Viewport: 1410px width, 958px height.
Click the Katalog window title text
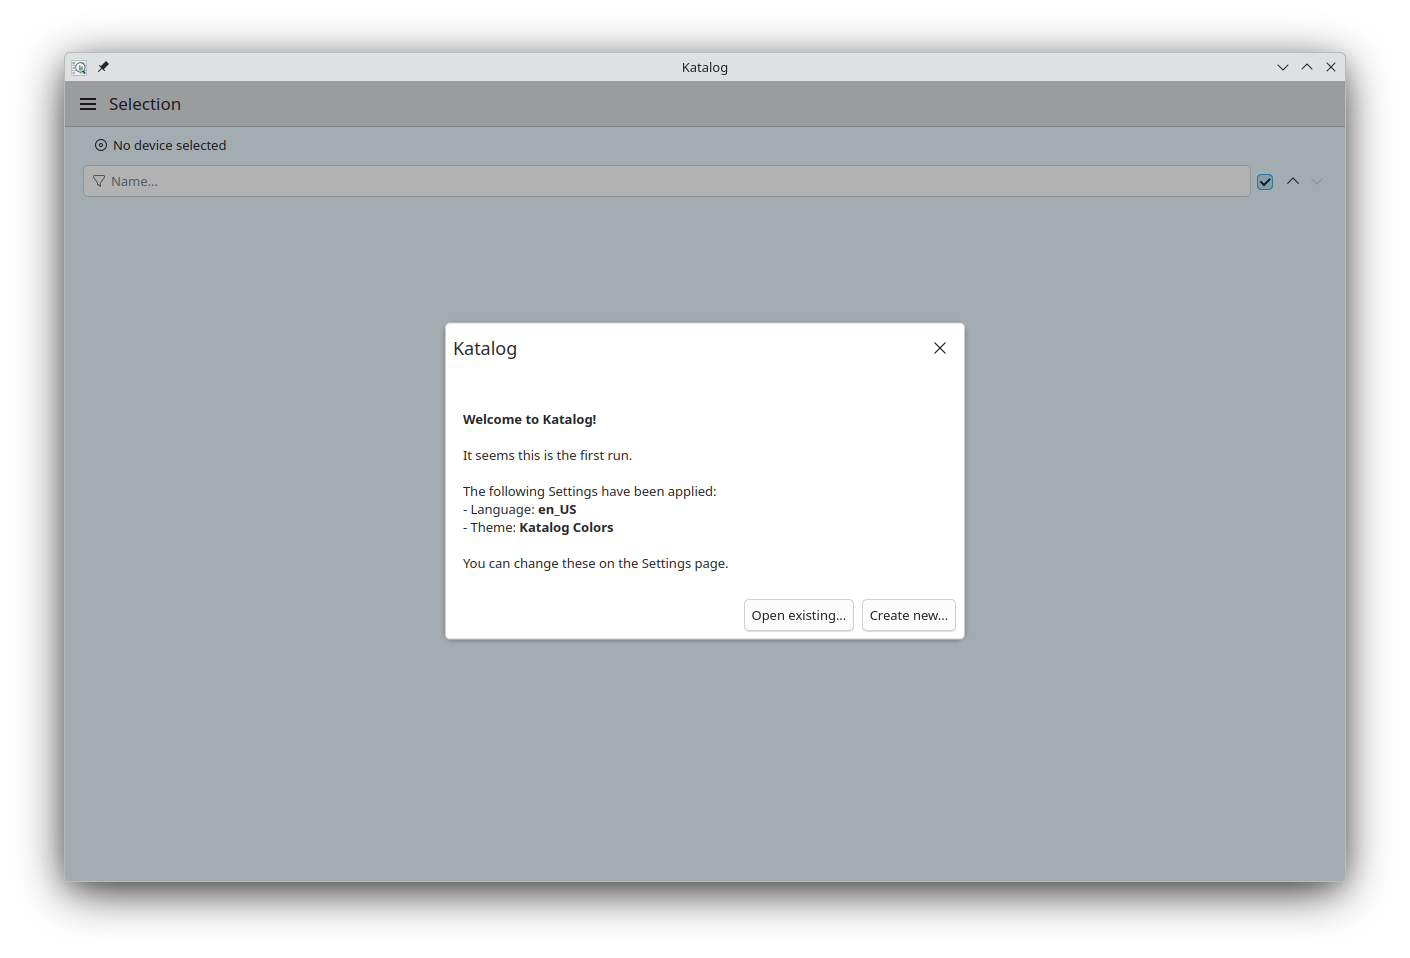coord(705,67)
